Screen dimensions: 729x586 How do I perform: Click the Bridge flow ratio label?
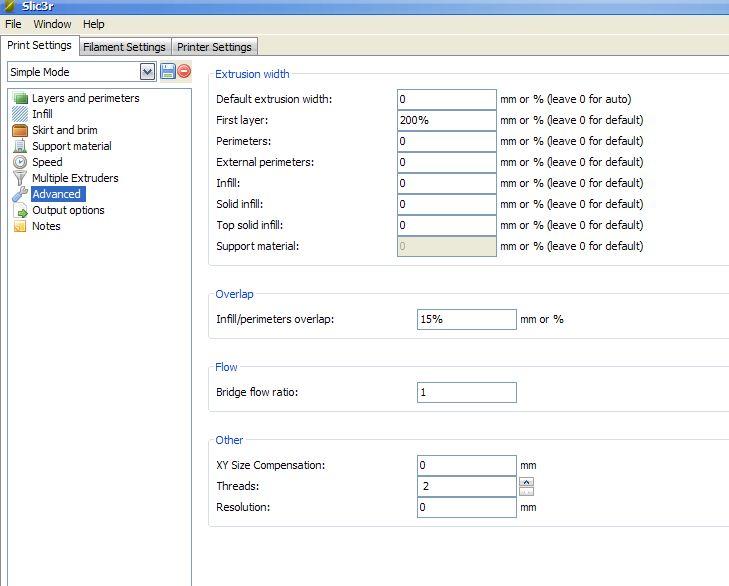coord(257,392)
